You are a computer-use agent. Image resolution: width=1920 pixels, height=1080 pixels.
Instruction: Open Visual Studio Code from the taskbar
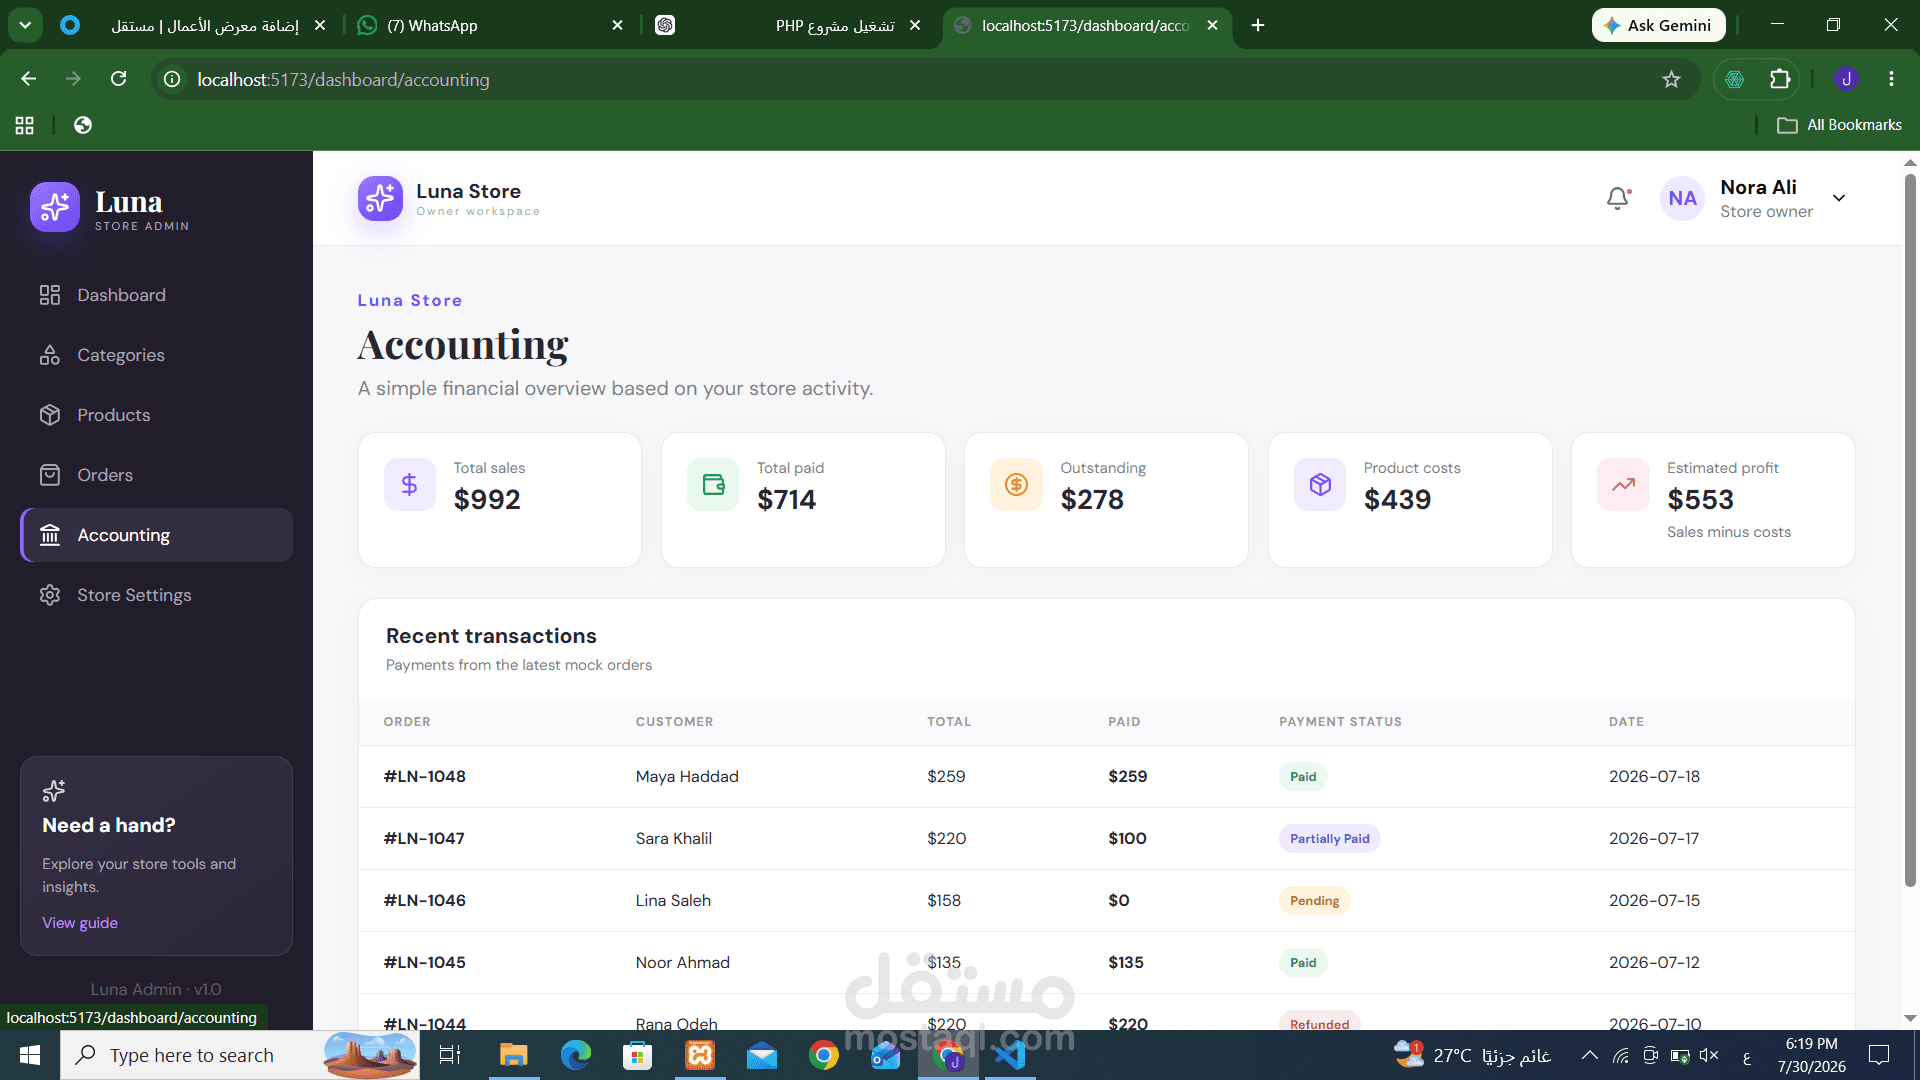[x=1010, y=1055]
